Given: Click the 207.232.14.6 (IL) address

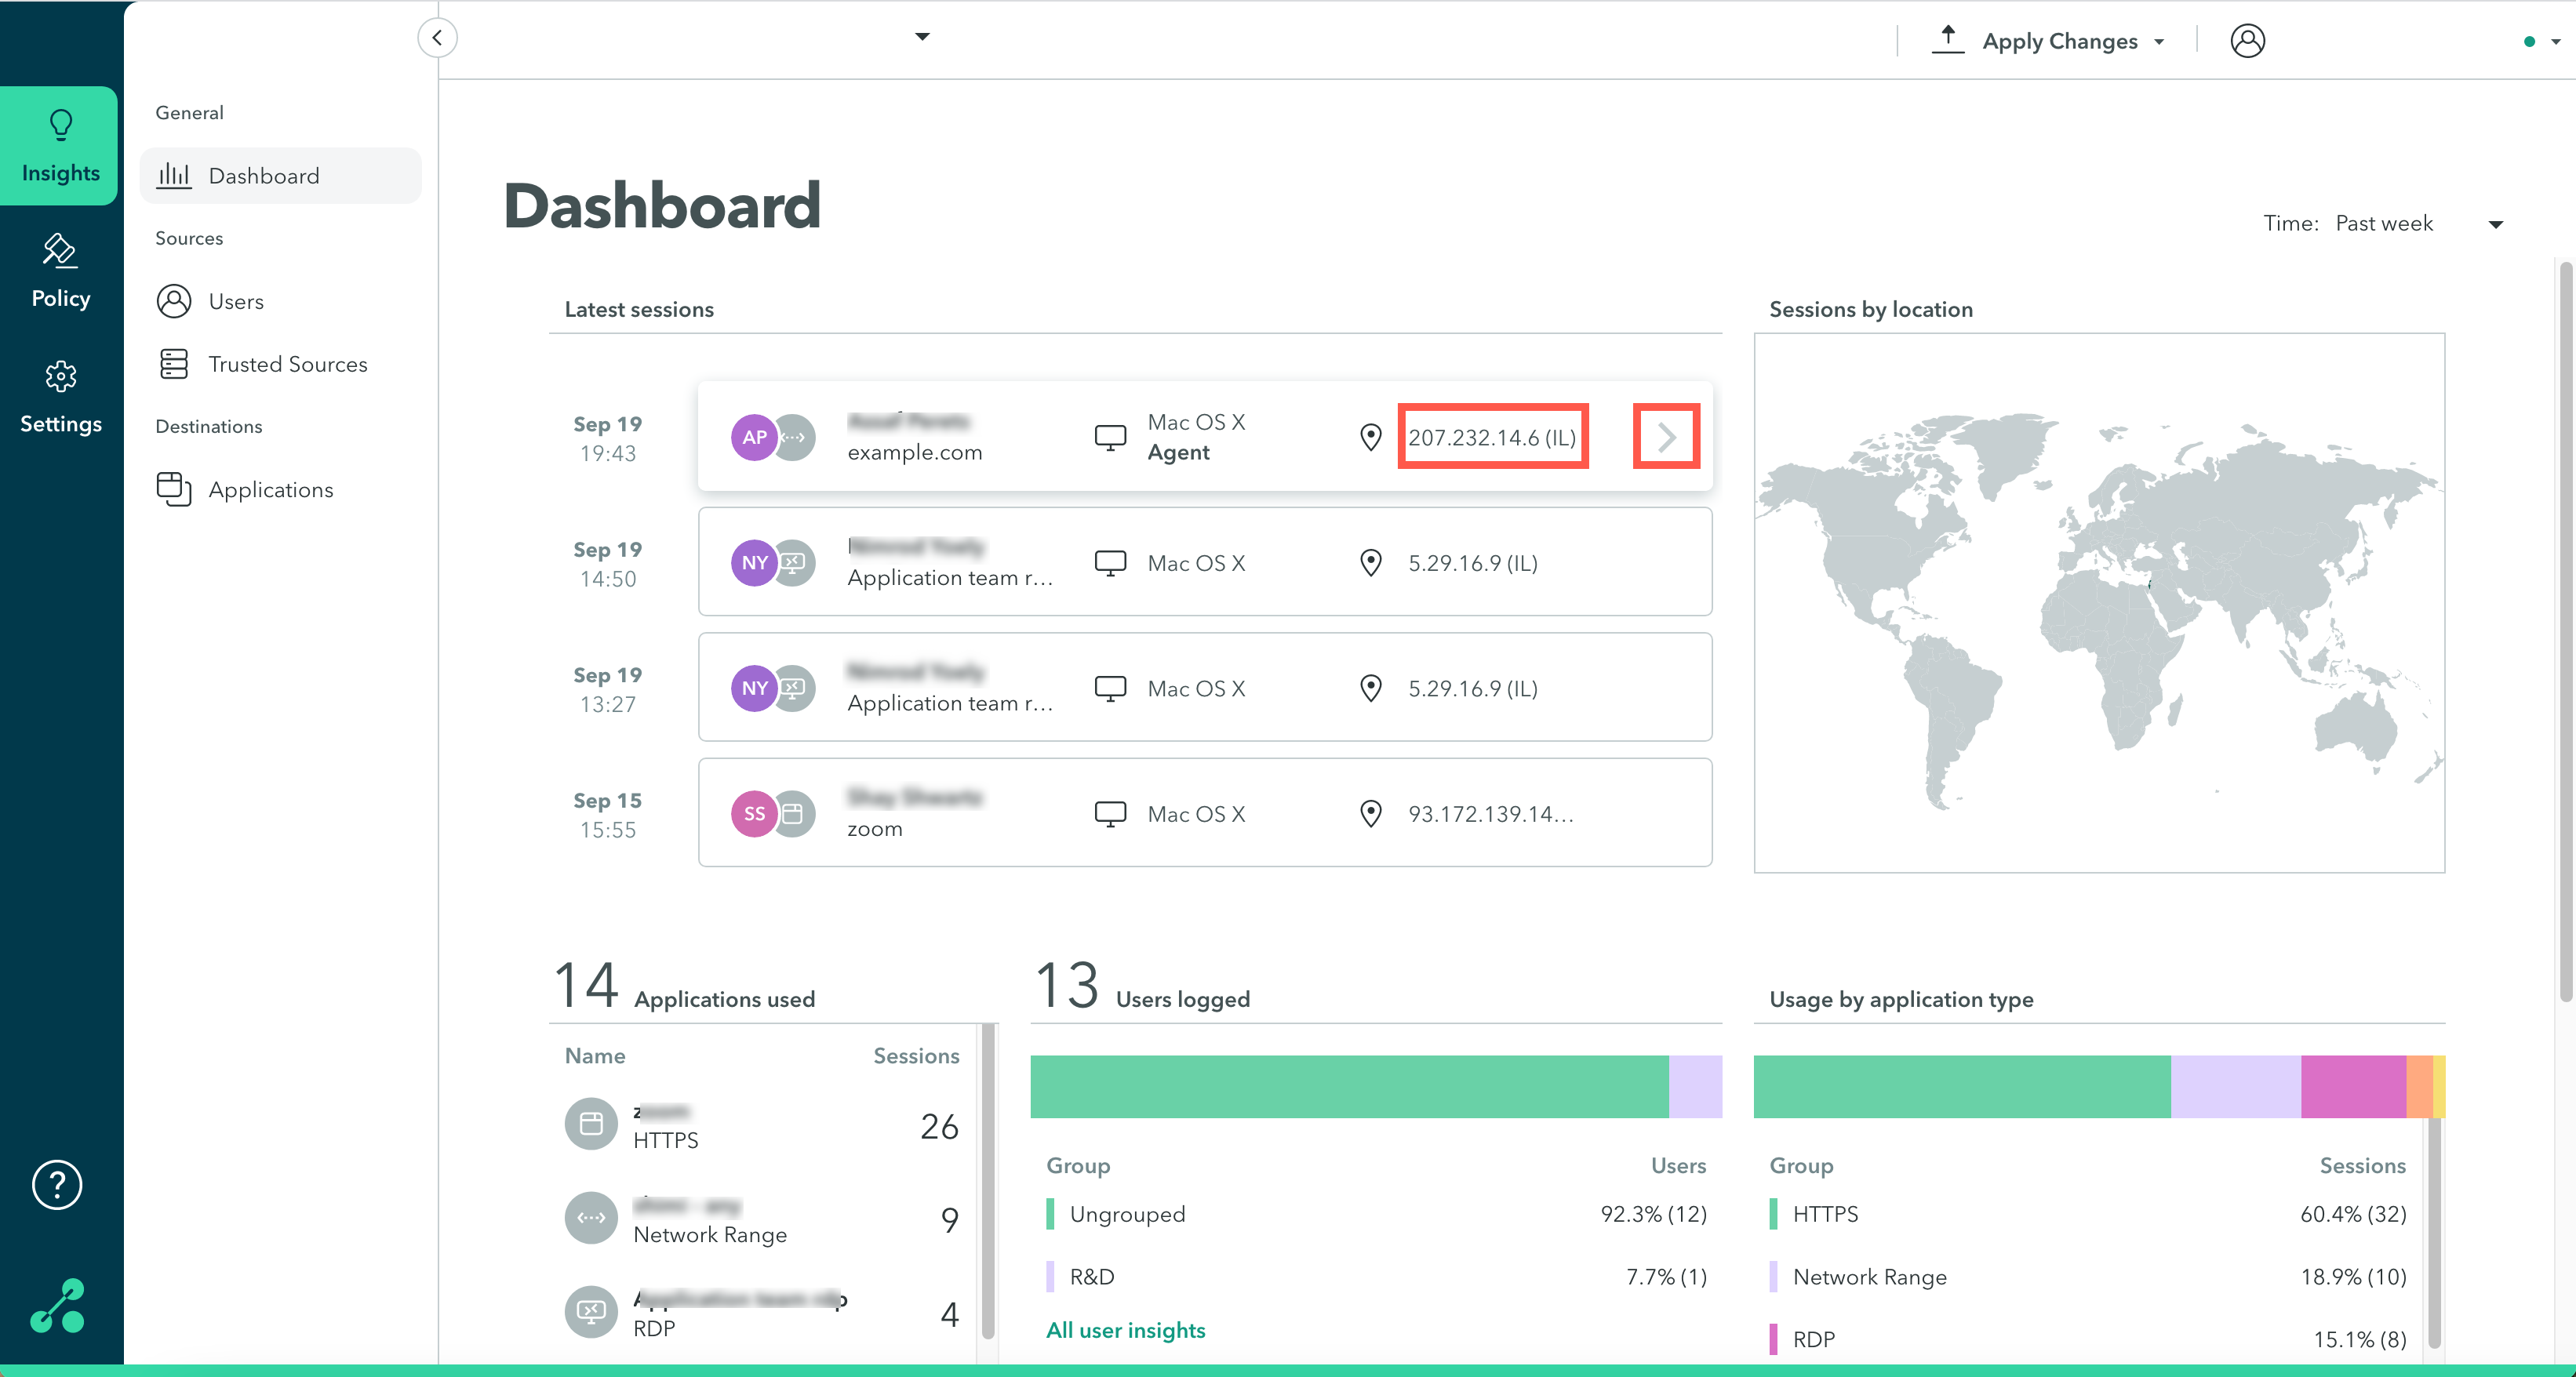Looking at the screenshot, I should tap(1492, 437).
